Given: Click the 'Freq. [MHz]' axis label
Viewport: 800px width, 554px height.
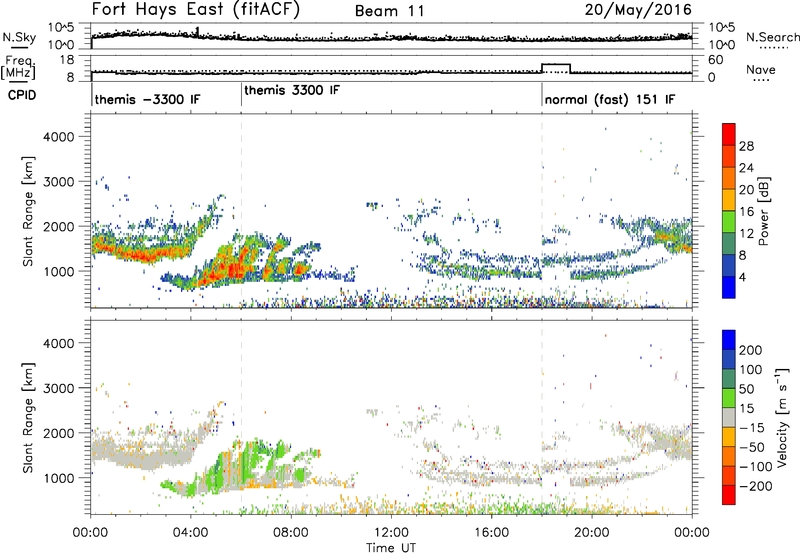Looking at the screenshot, I should [x=18, y=67].
